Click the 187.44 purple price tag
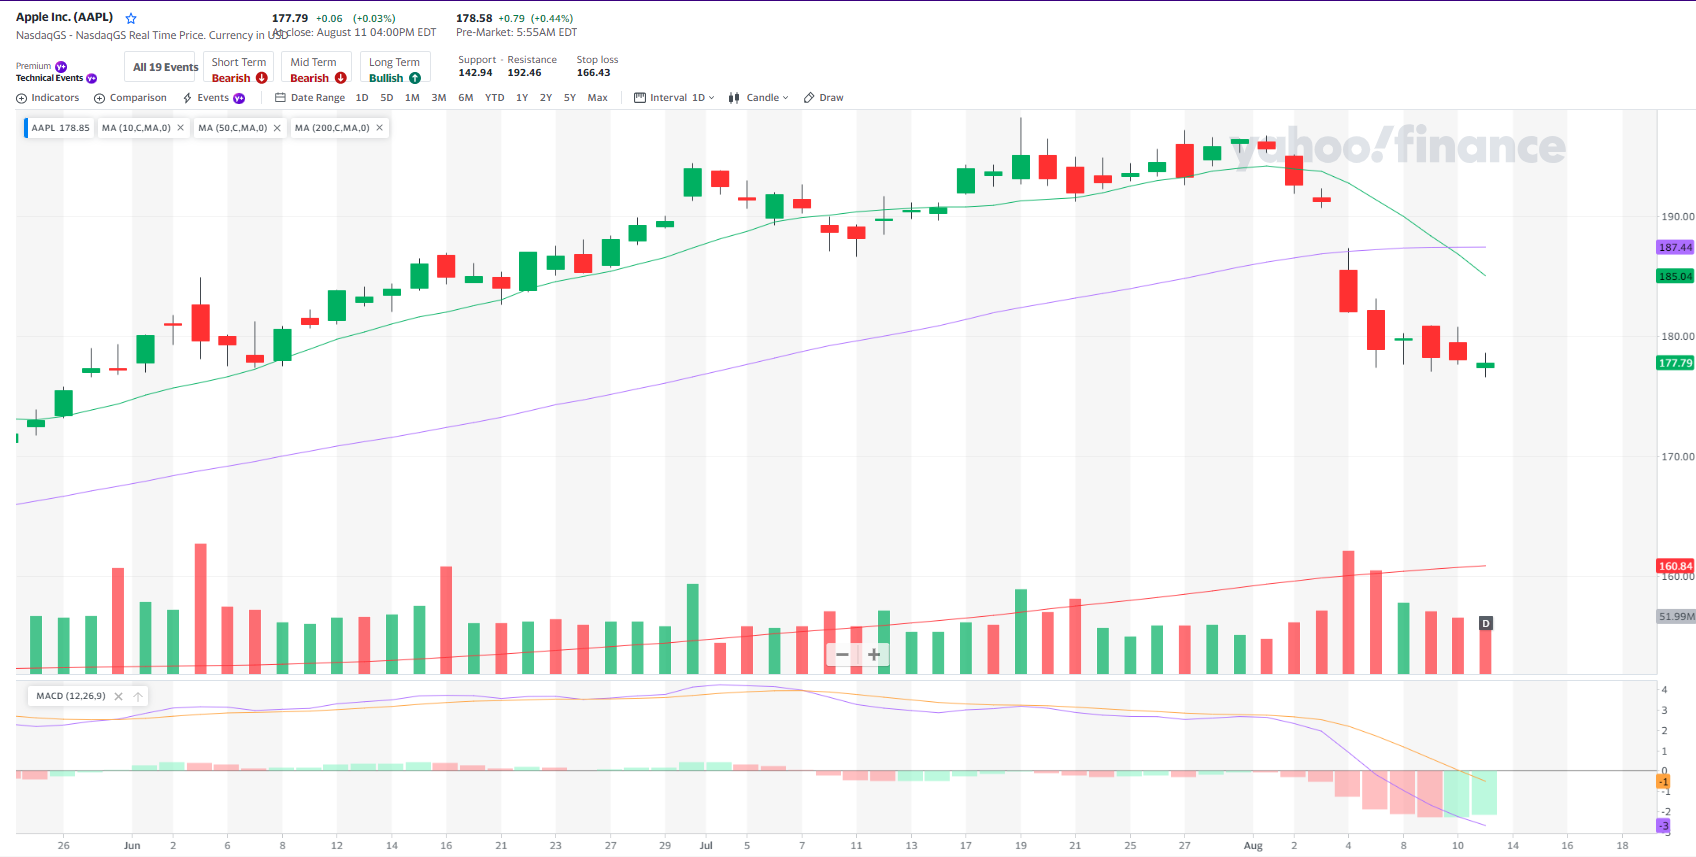This screenshot has height=857, width=1696. [x=1675, y=247]
